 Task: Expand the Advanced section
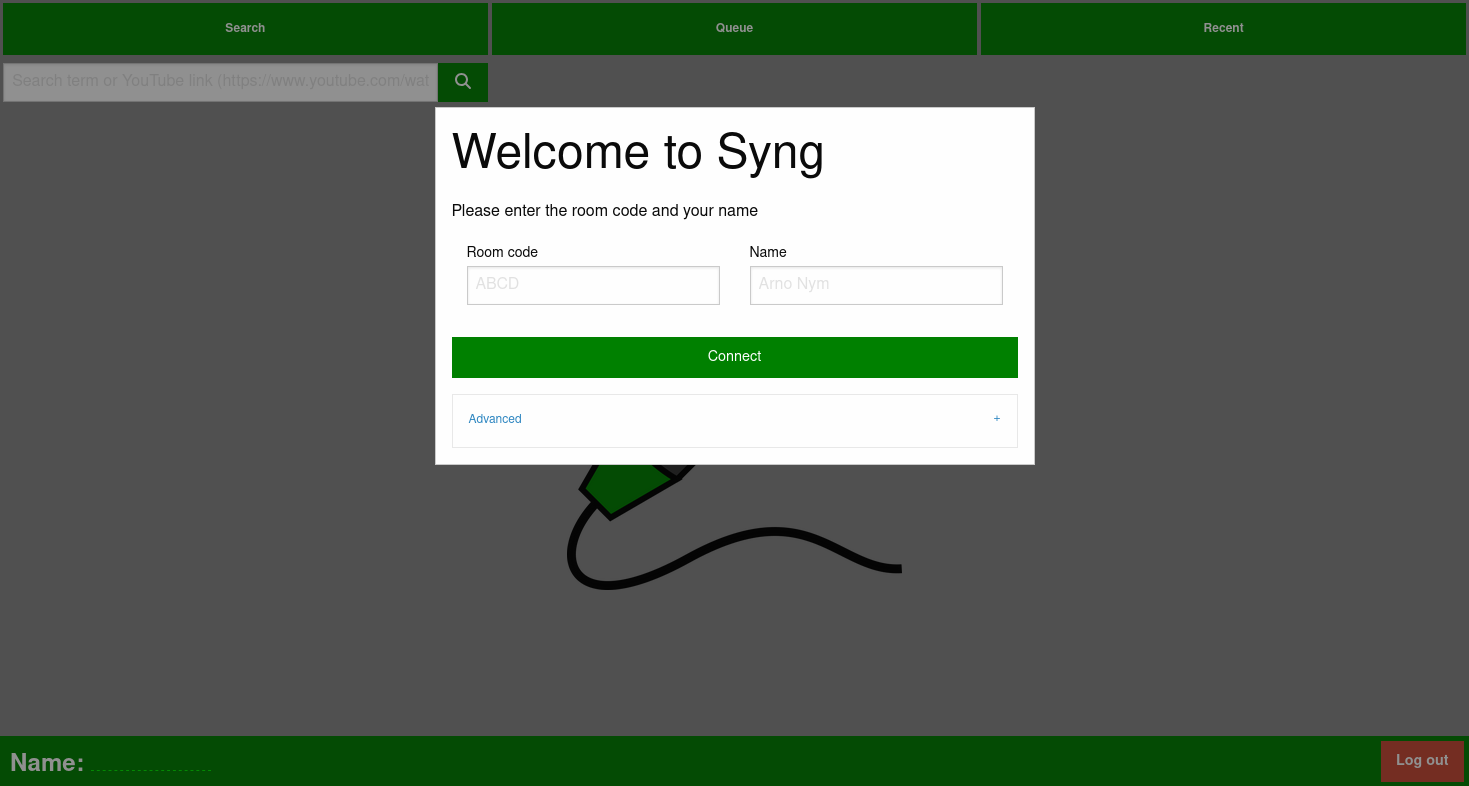[495, 419]
